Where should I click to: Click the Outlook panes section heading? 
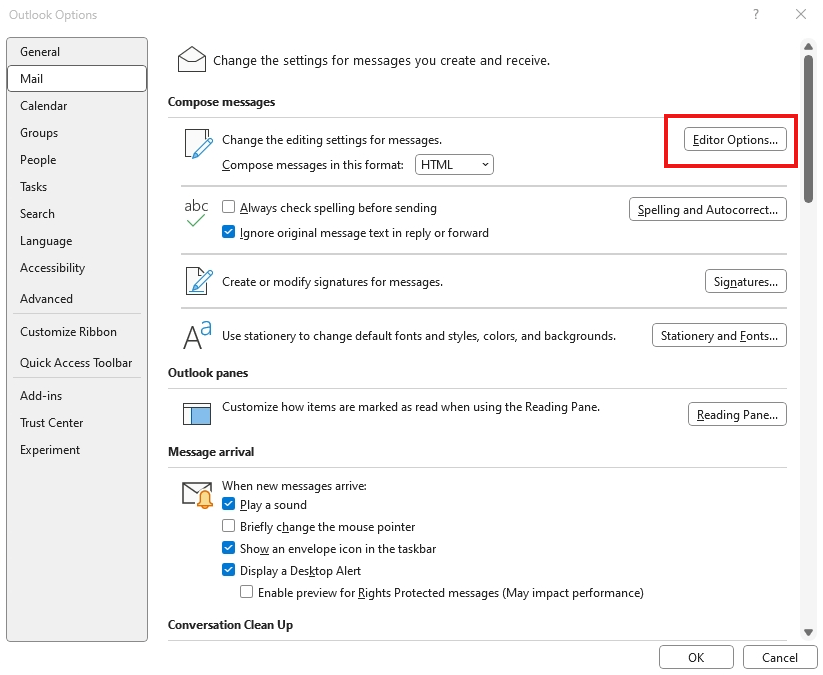tap(208, 373)
